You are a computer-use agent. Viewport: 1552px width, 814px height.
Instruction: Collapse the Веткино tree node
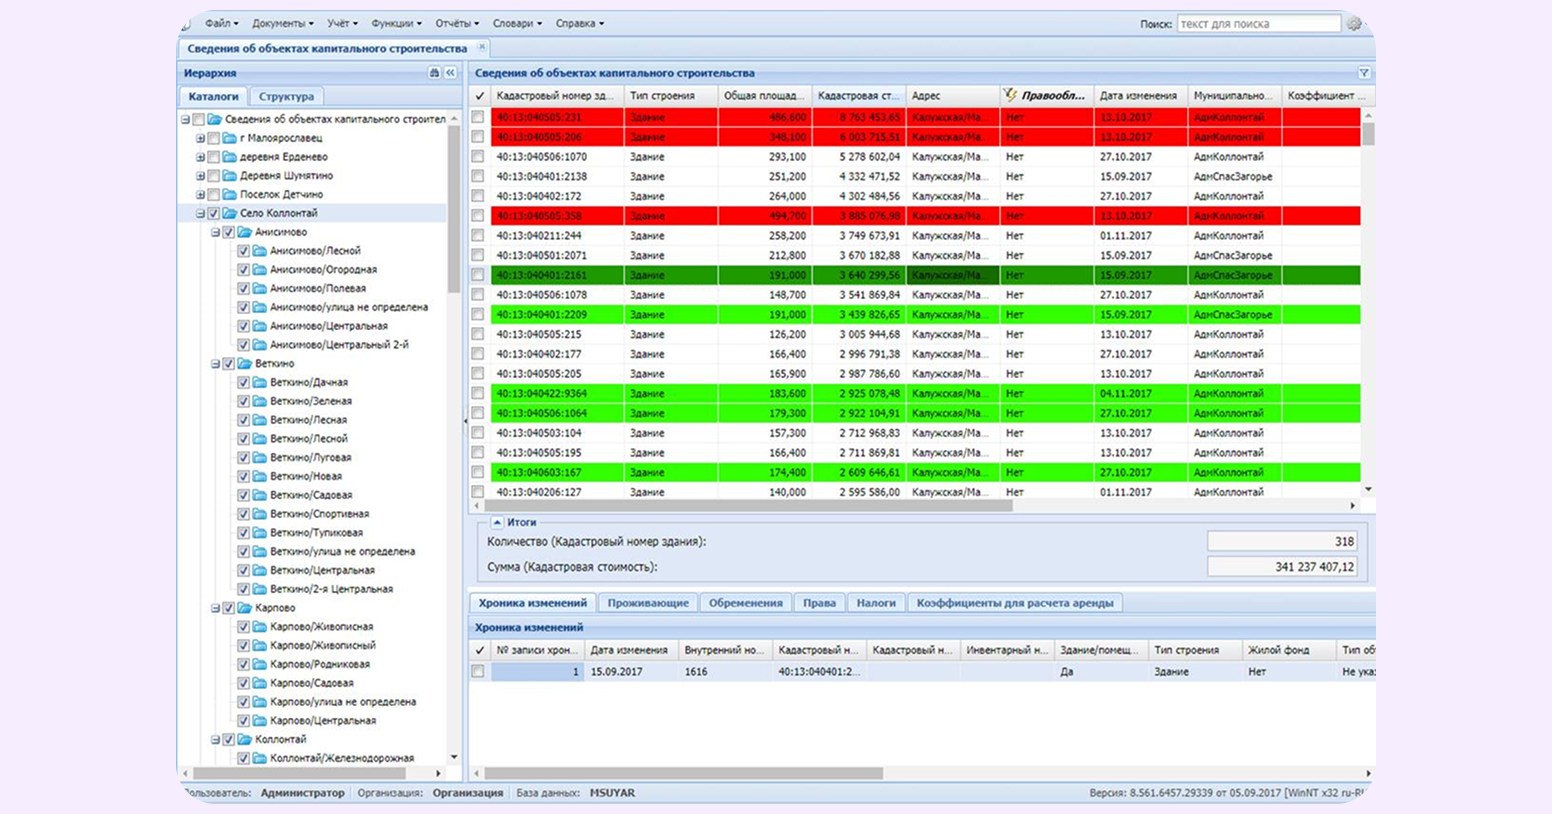[x=215, y=364]
